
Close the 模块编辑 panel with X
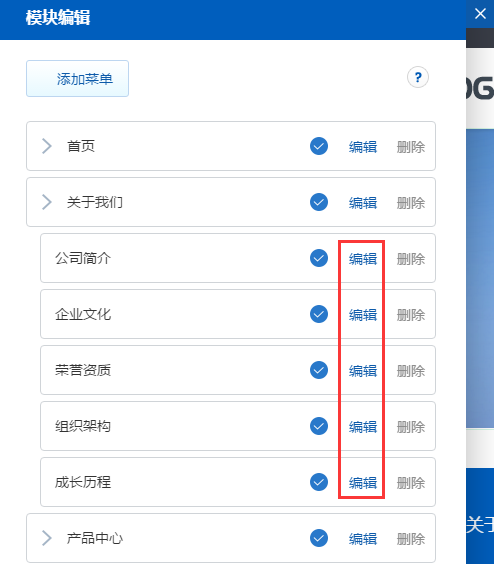pyautogui.click(x=480, y=14)
